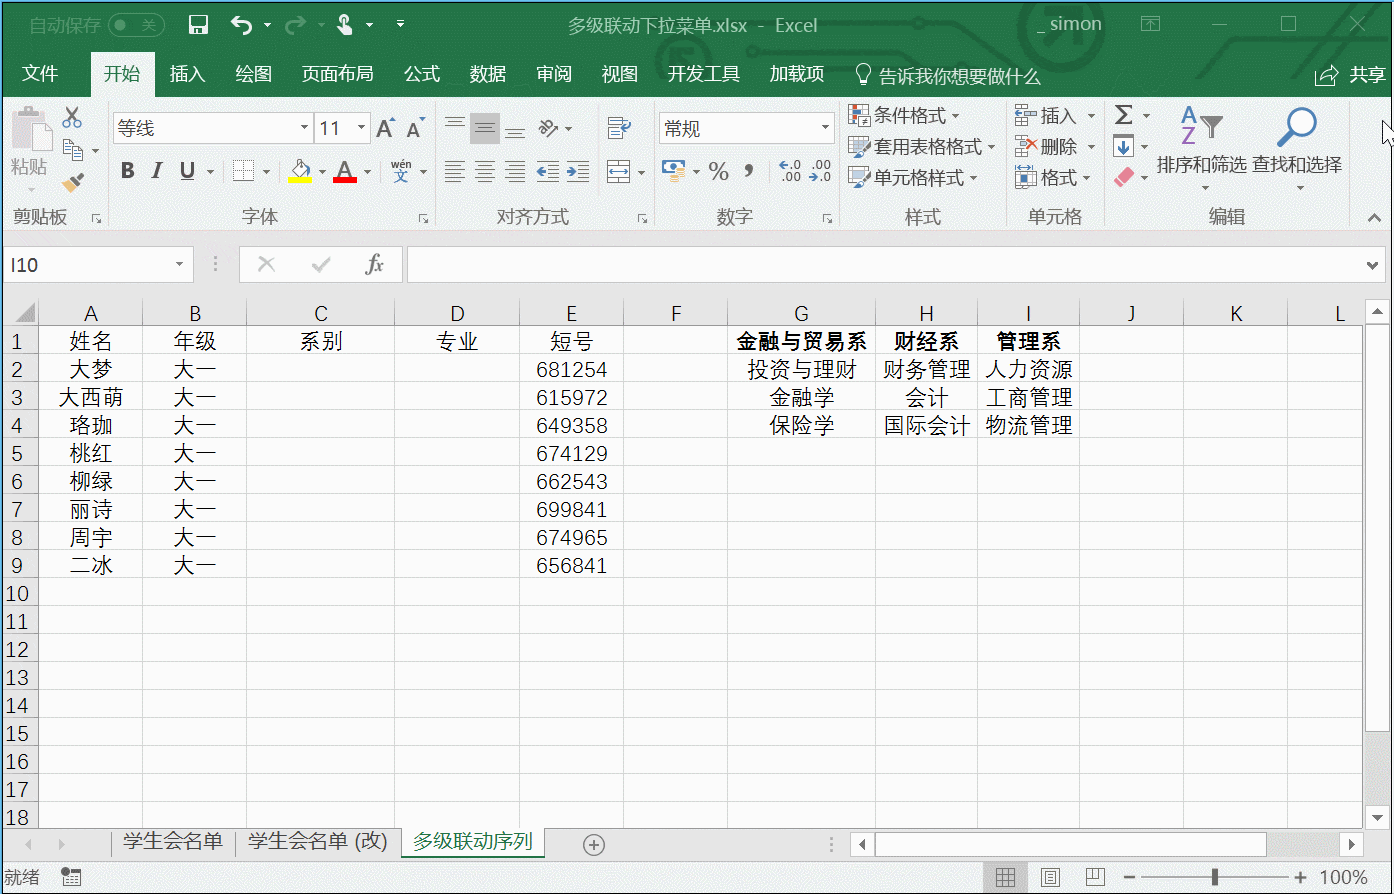The height and width of the screenshot is (894, 1394).
Task: Click the Cut scissors icon
Action: click(72, 117)
